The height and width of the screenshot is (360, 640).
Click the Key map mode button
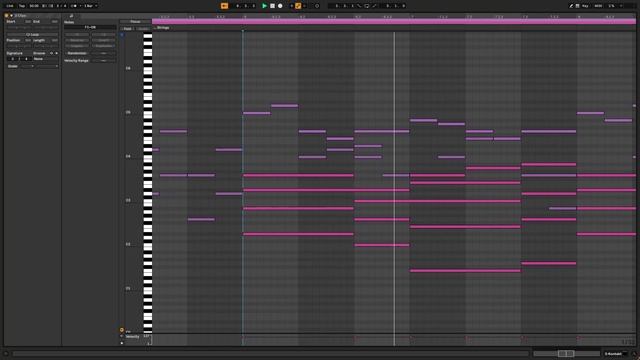pos(585,6)
